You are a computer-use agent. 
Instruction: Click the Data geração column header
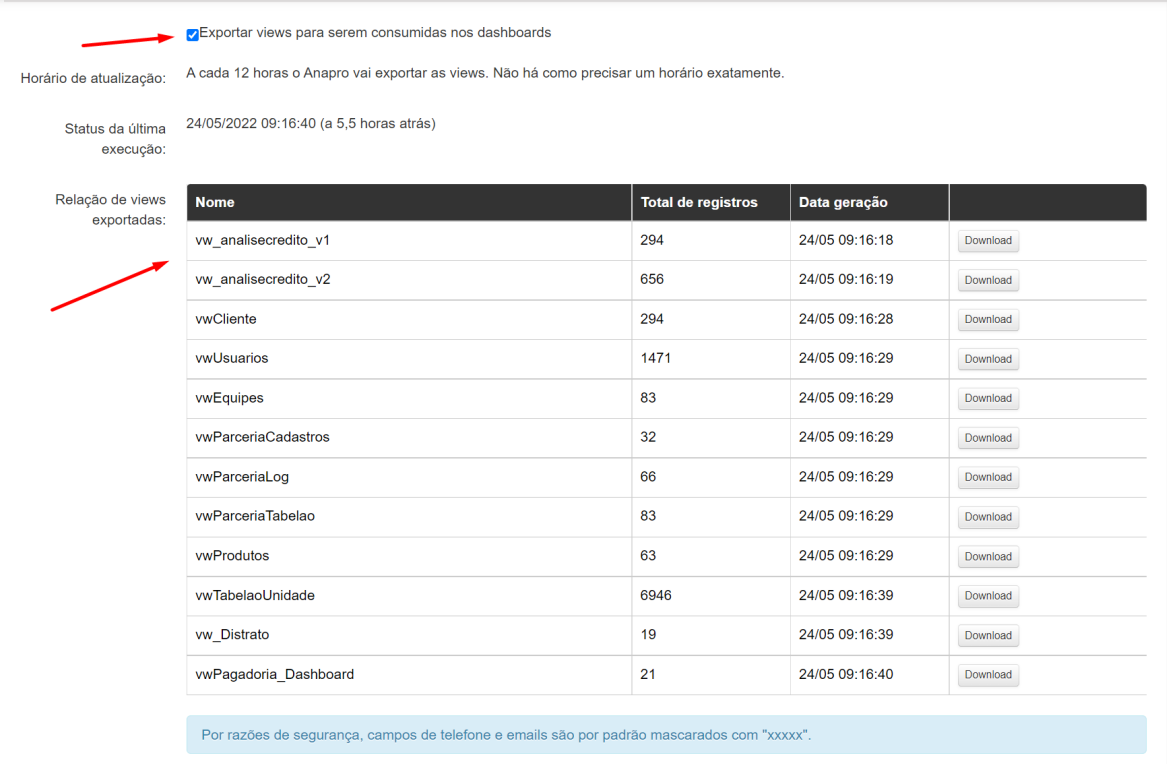click(843, 202)
